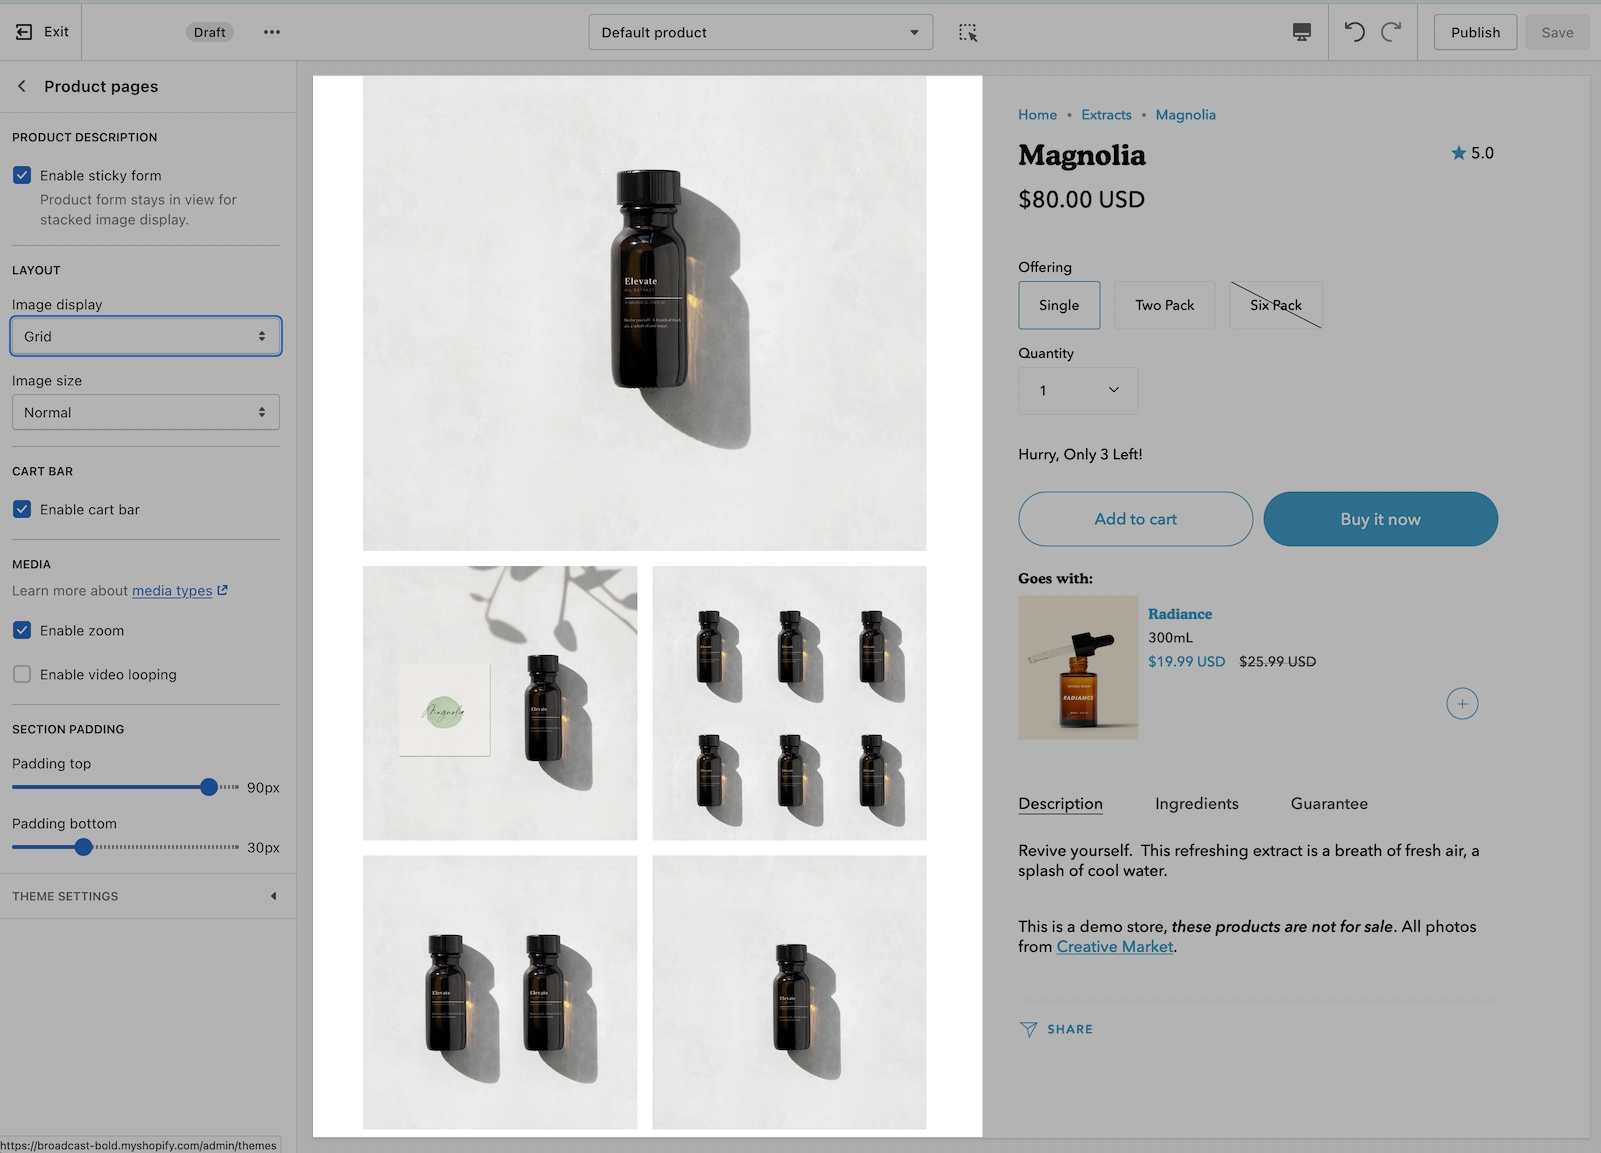Image resolution: width=1601 pixels, height=1153 pixels.
Task: Switch to the Guarantee tab
Action: [1328, 803]
